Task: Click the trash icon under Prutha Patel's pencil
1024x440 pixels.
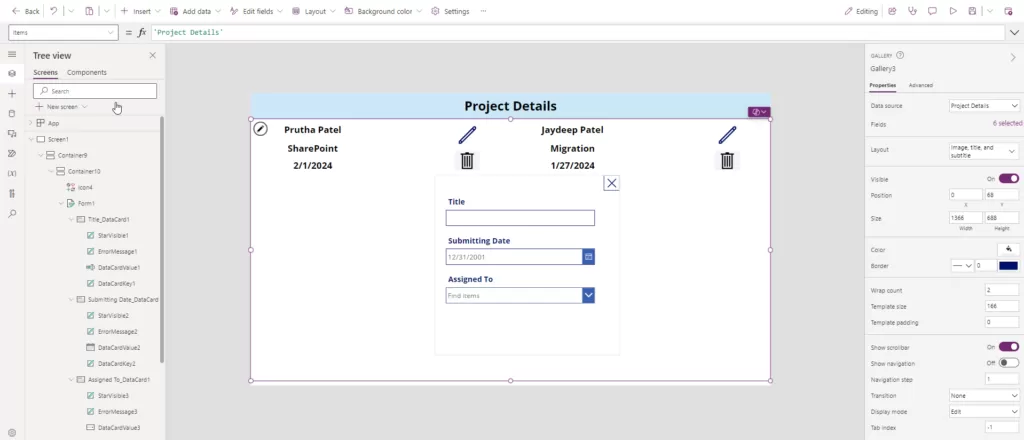Action: pos(467,161)
